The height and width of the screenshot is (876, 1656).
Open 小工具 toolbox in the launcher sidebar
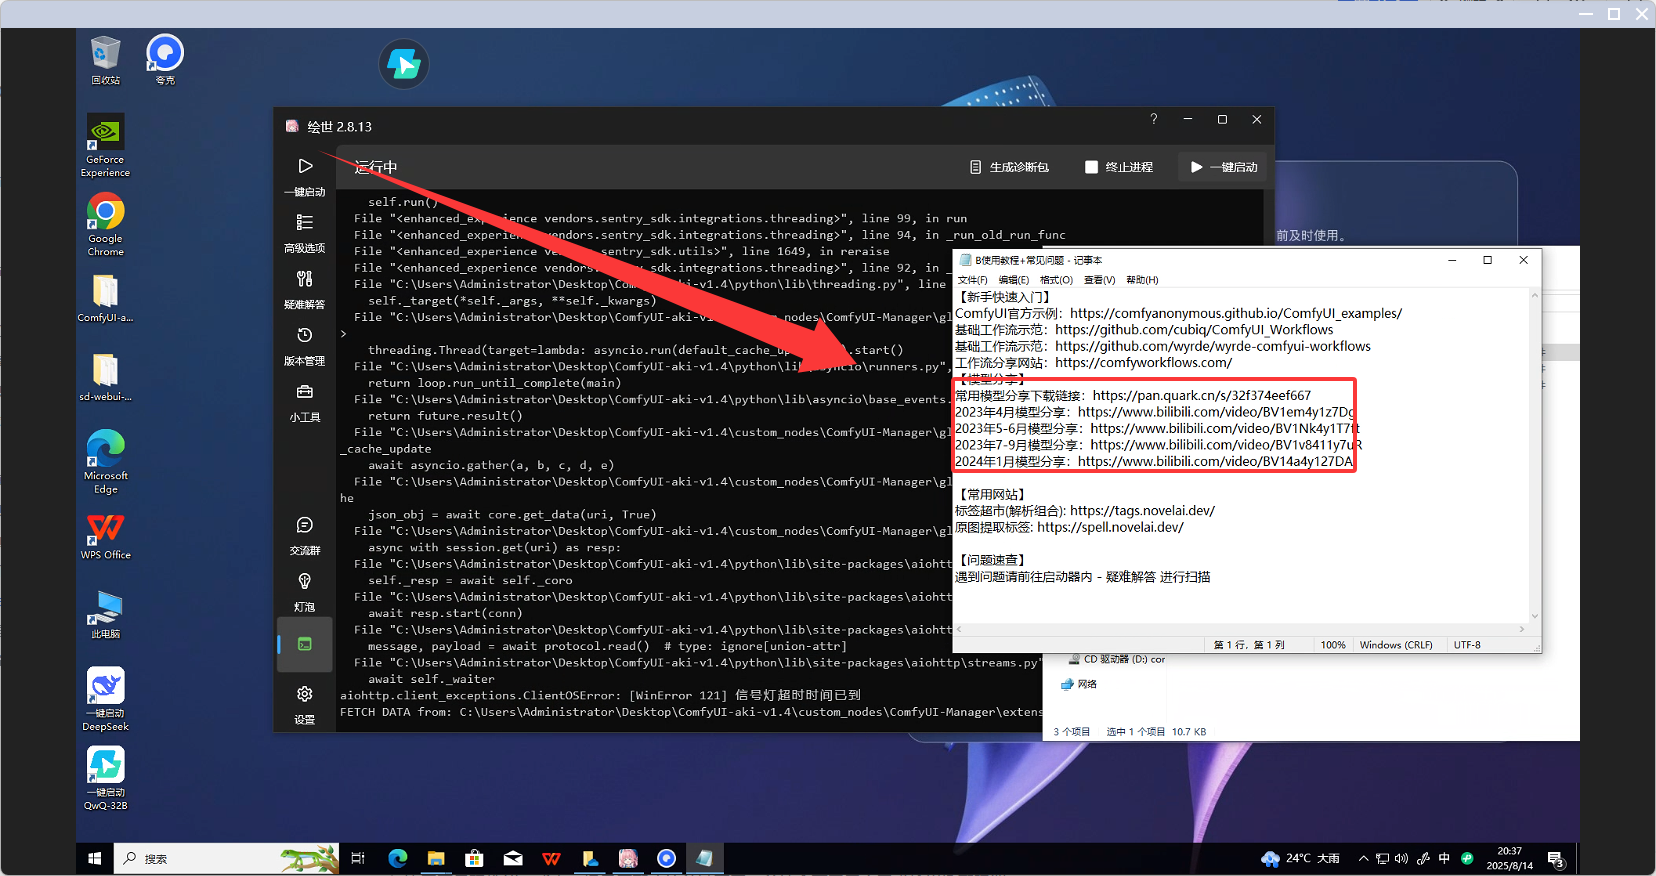305,402
